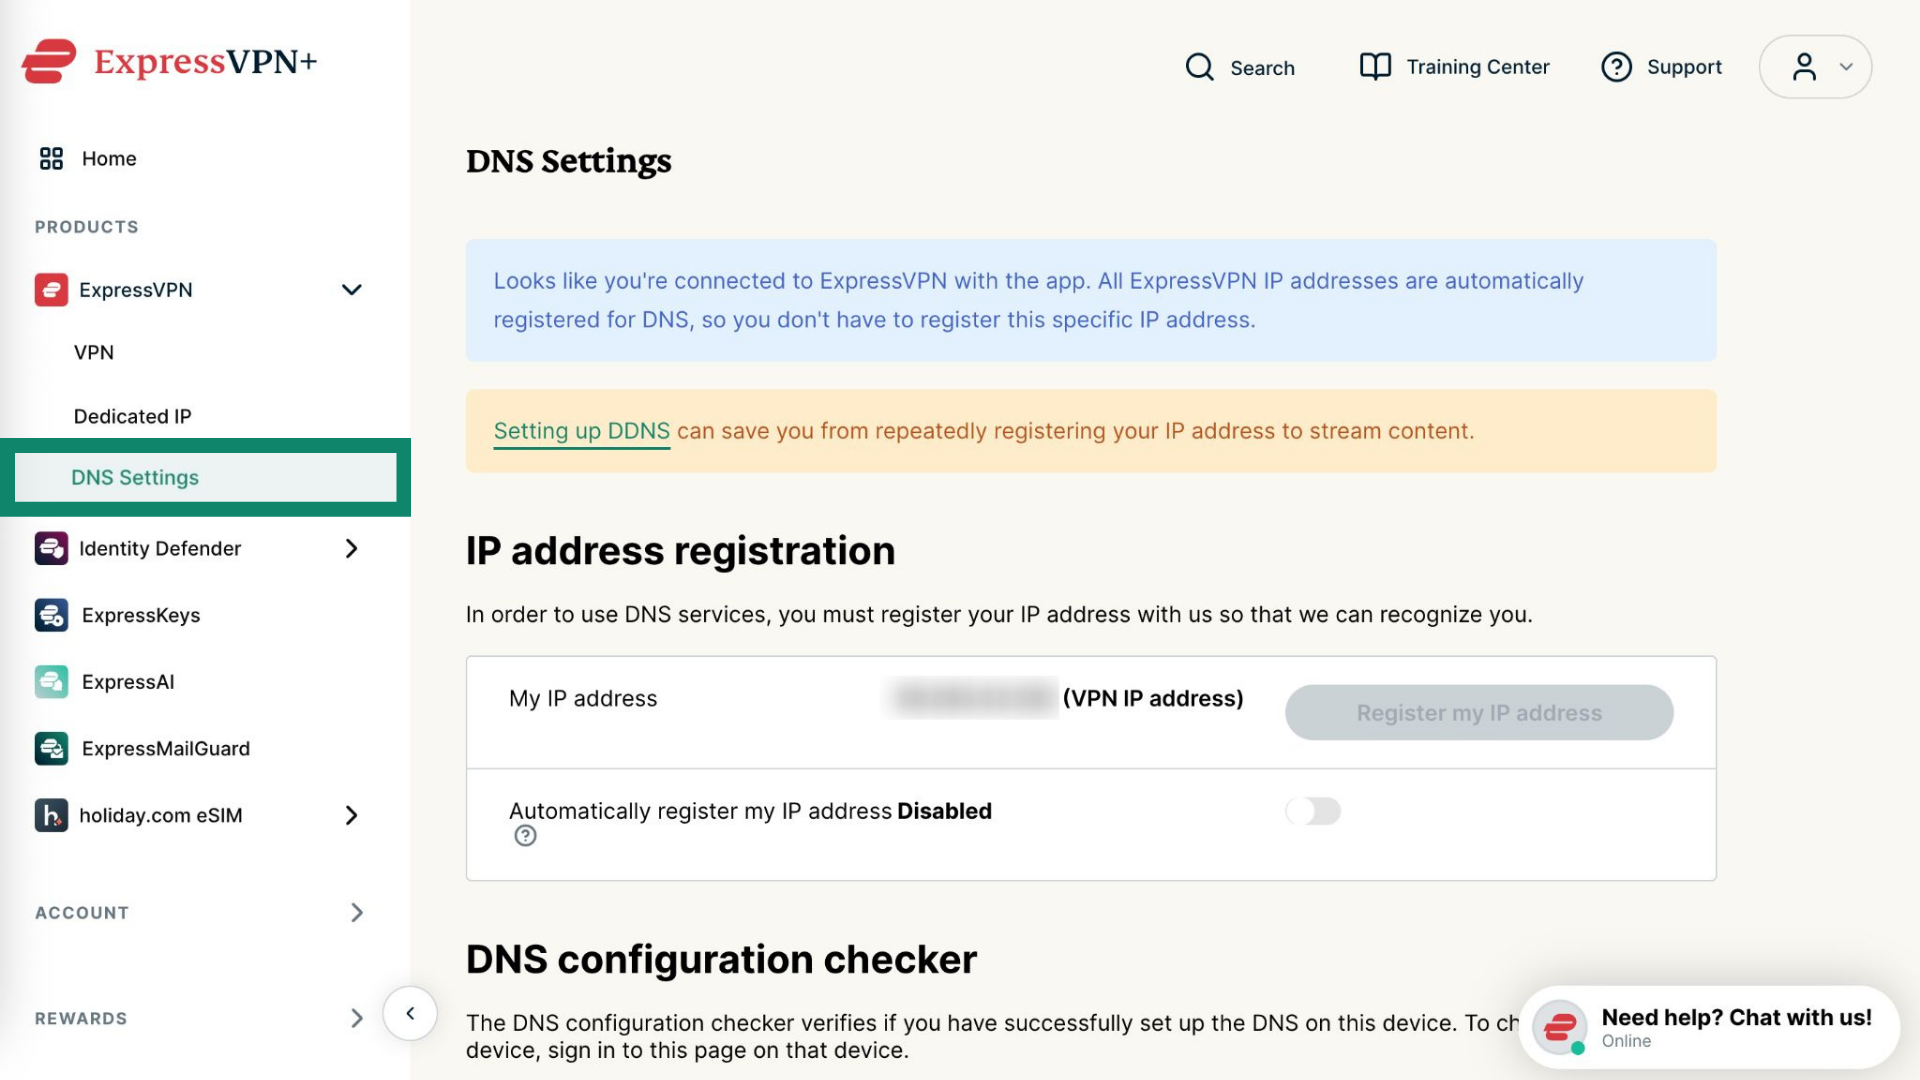
Task: Go to Home in sidebar
Action: coord(109,158)
